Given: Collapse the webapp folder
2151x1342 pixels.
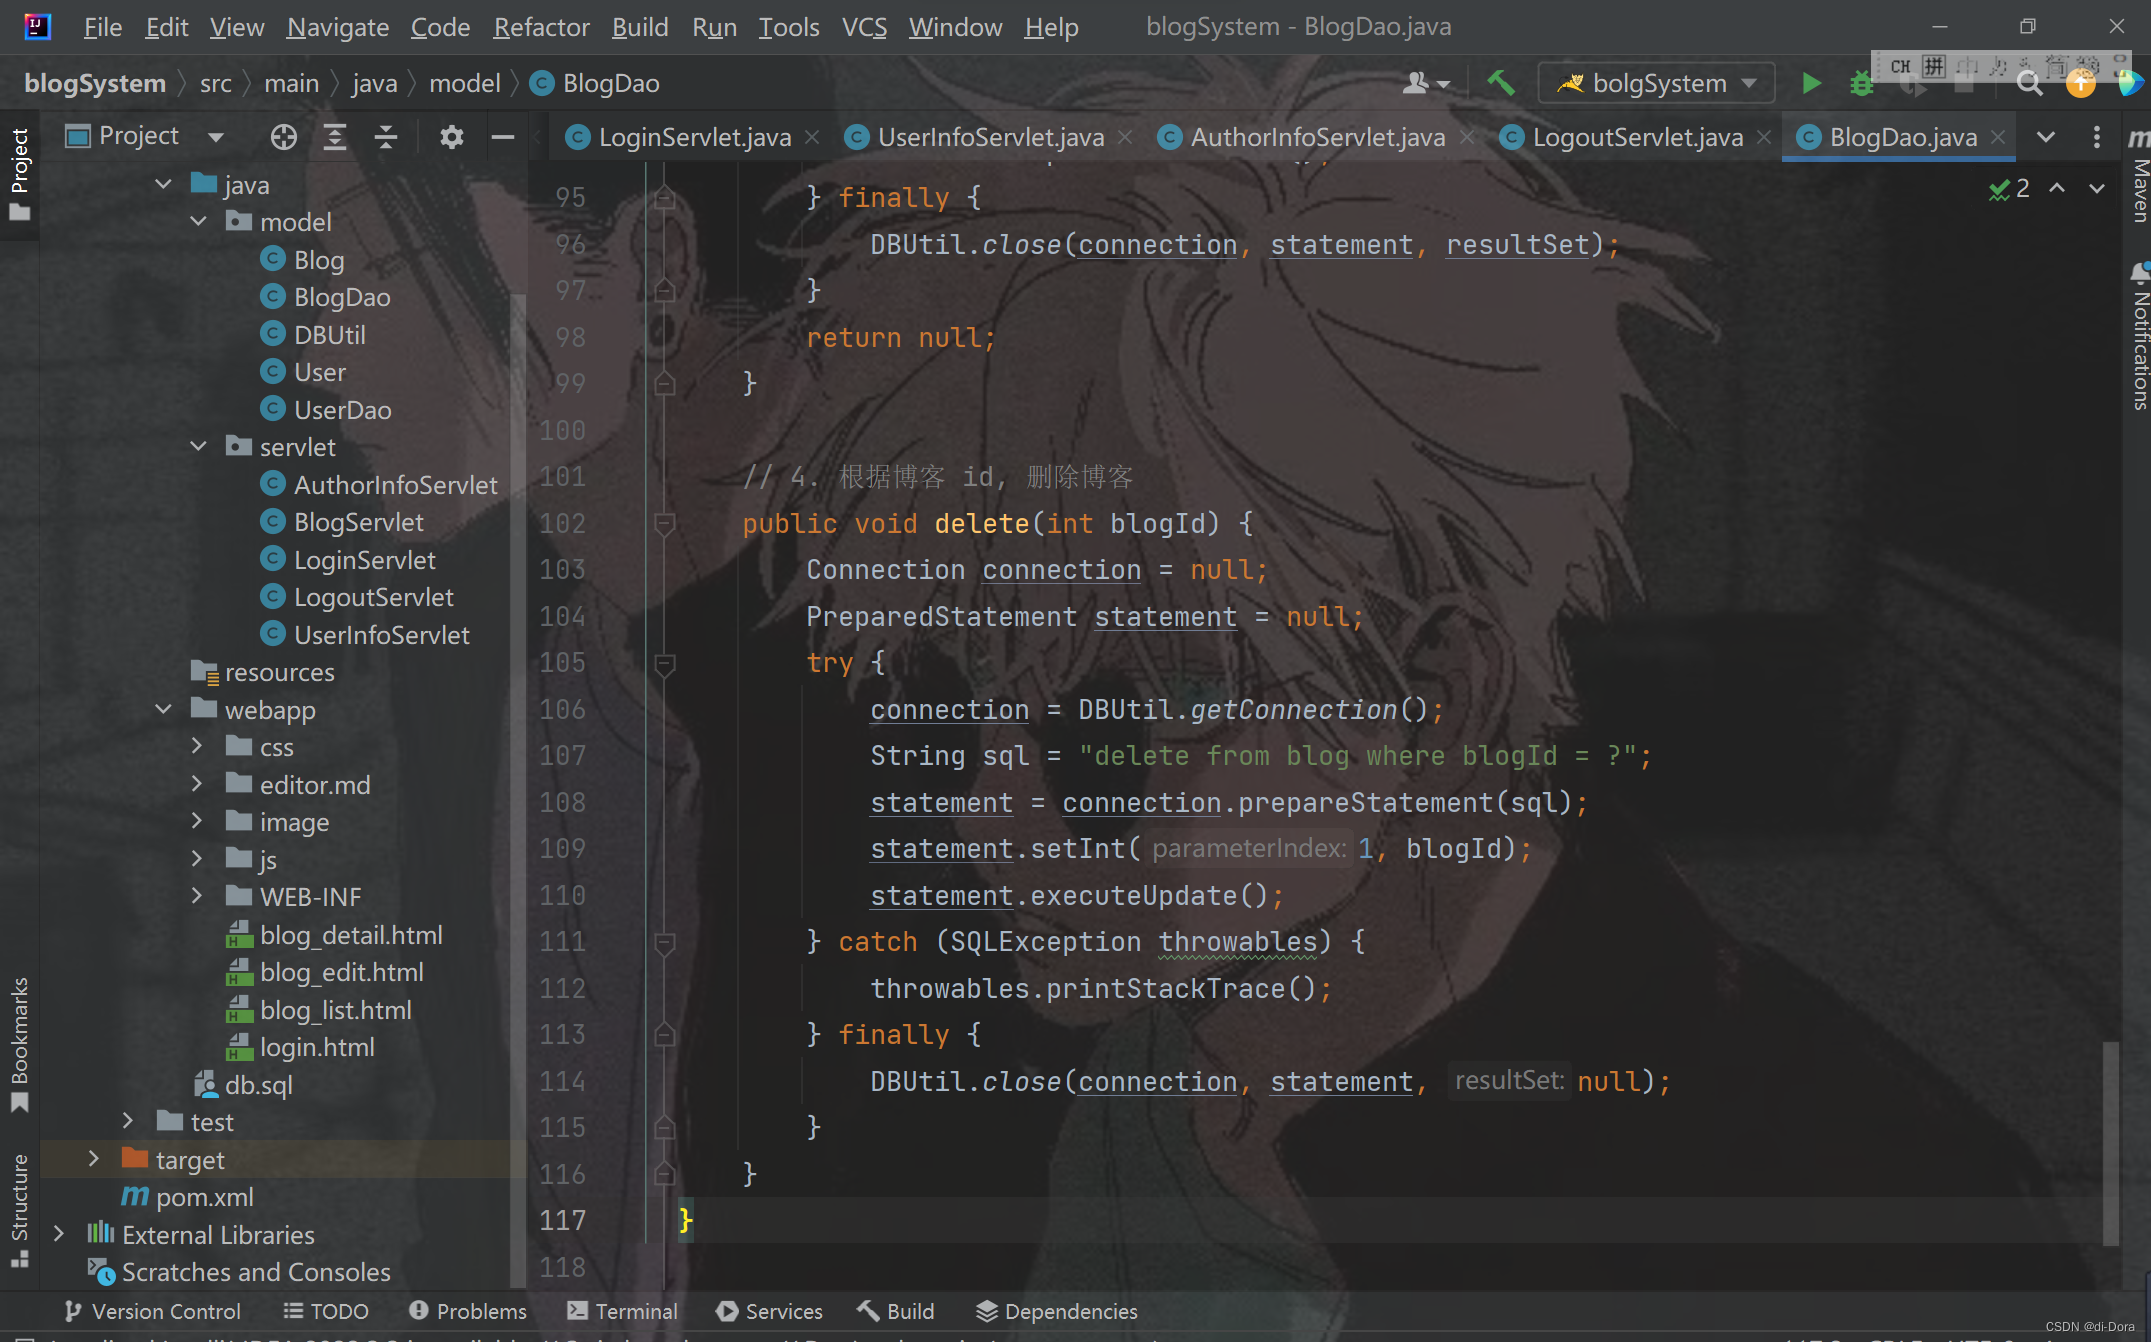Looking at the screenshot, I should click(x=163, y=709).
